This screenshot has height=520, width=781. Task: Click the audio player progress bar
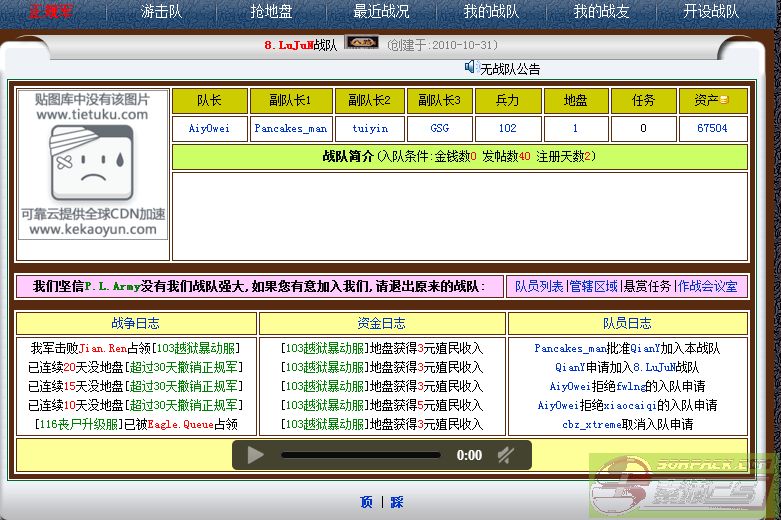(360, 455)
